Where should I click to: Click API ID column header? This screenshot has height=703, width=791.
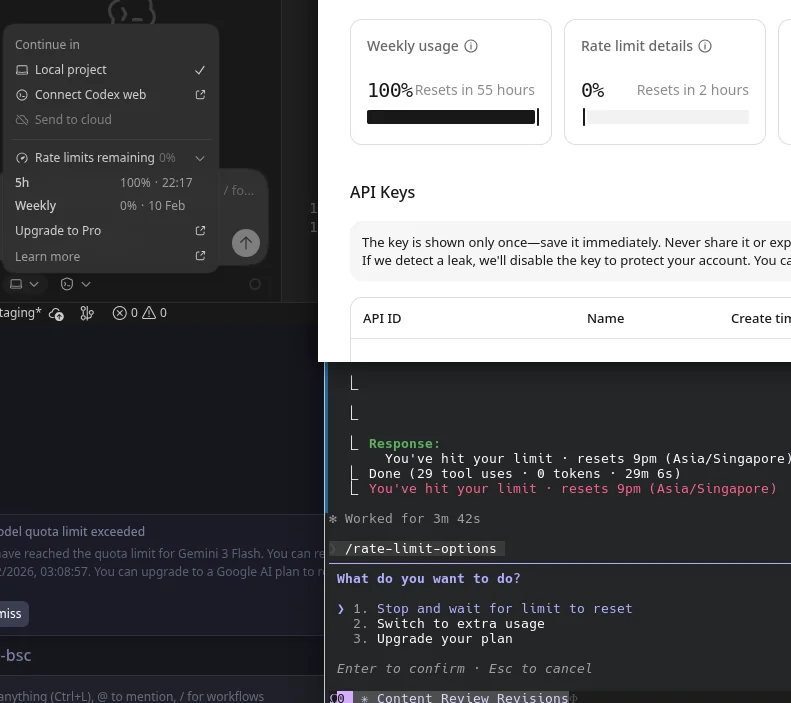click(382, 319)
